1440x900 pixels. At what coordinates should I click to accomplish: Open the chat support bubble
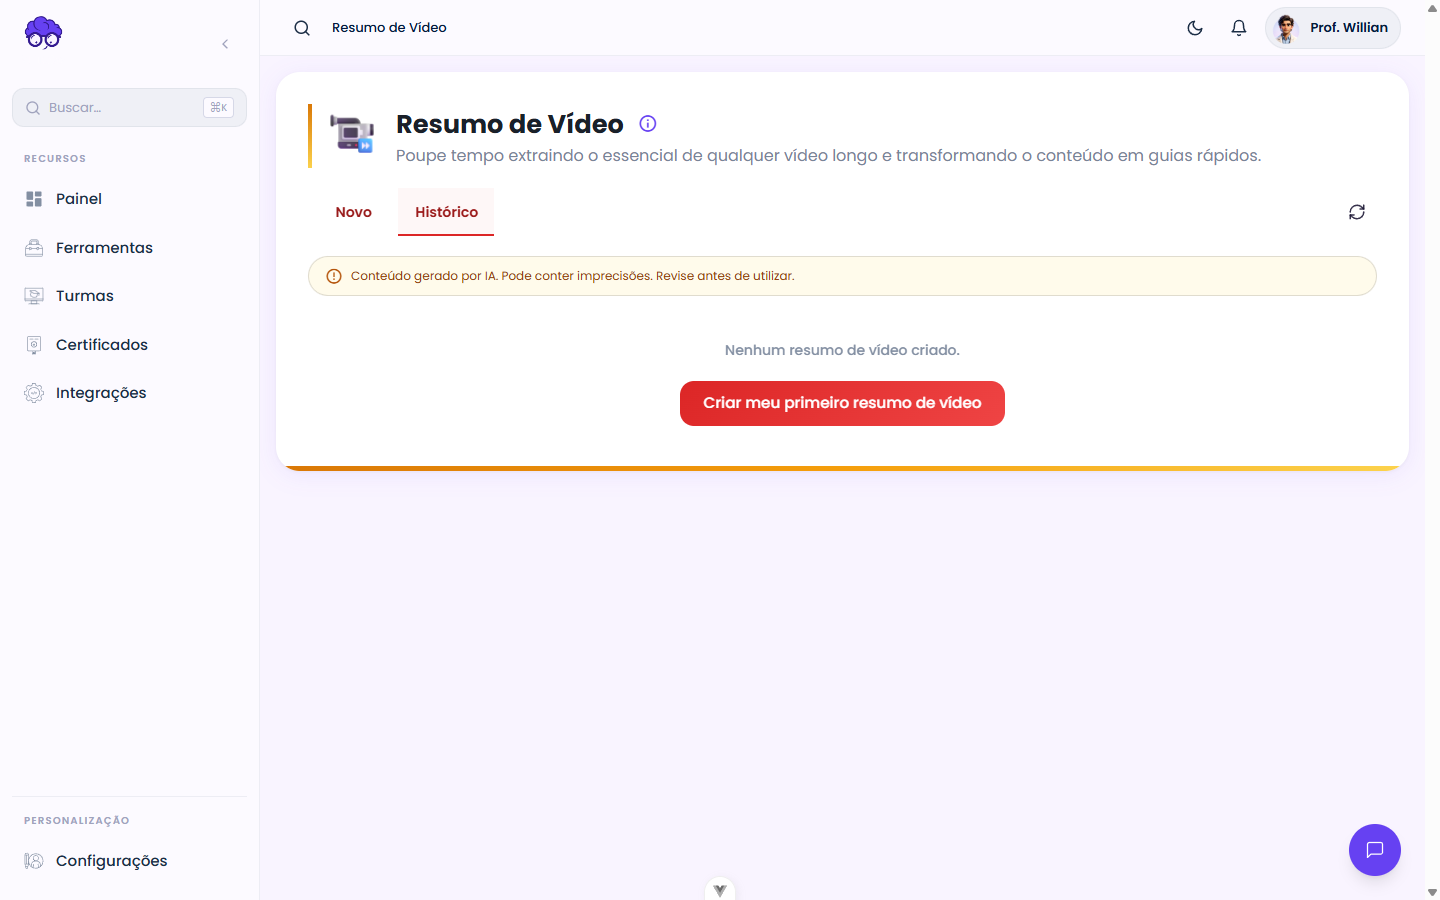[1375, 850]
